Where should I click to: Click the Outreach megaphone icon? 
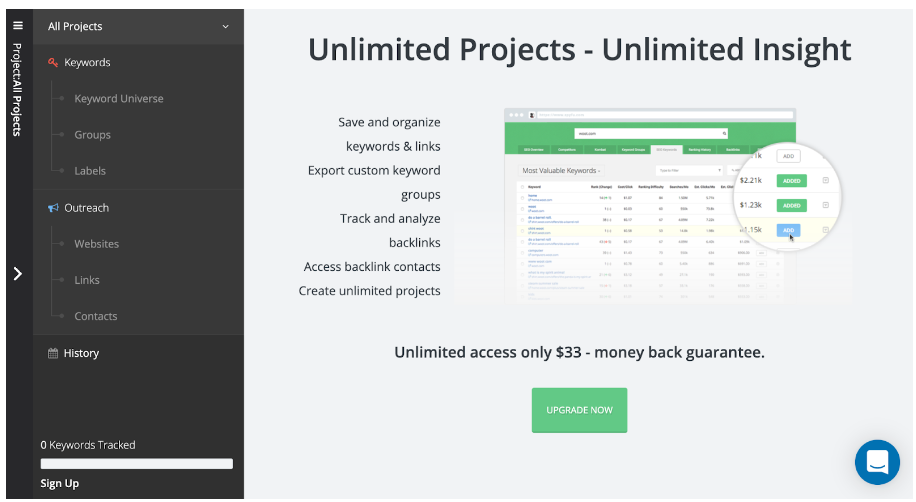54,208
